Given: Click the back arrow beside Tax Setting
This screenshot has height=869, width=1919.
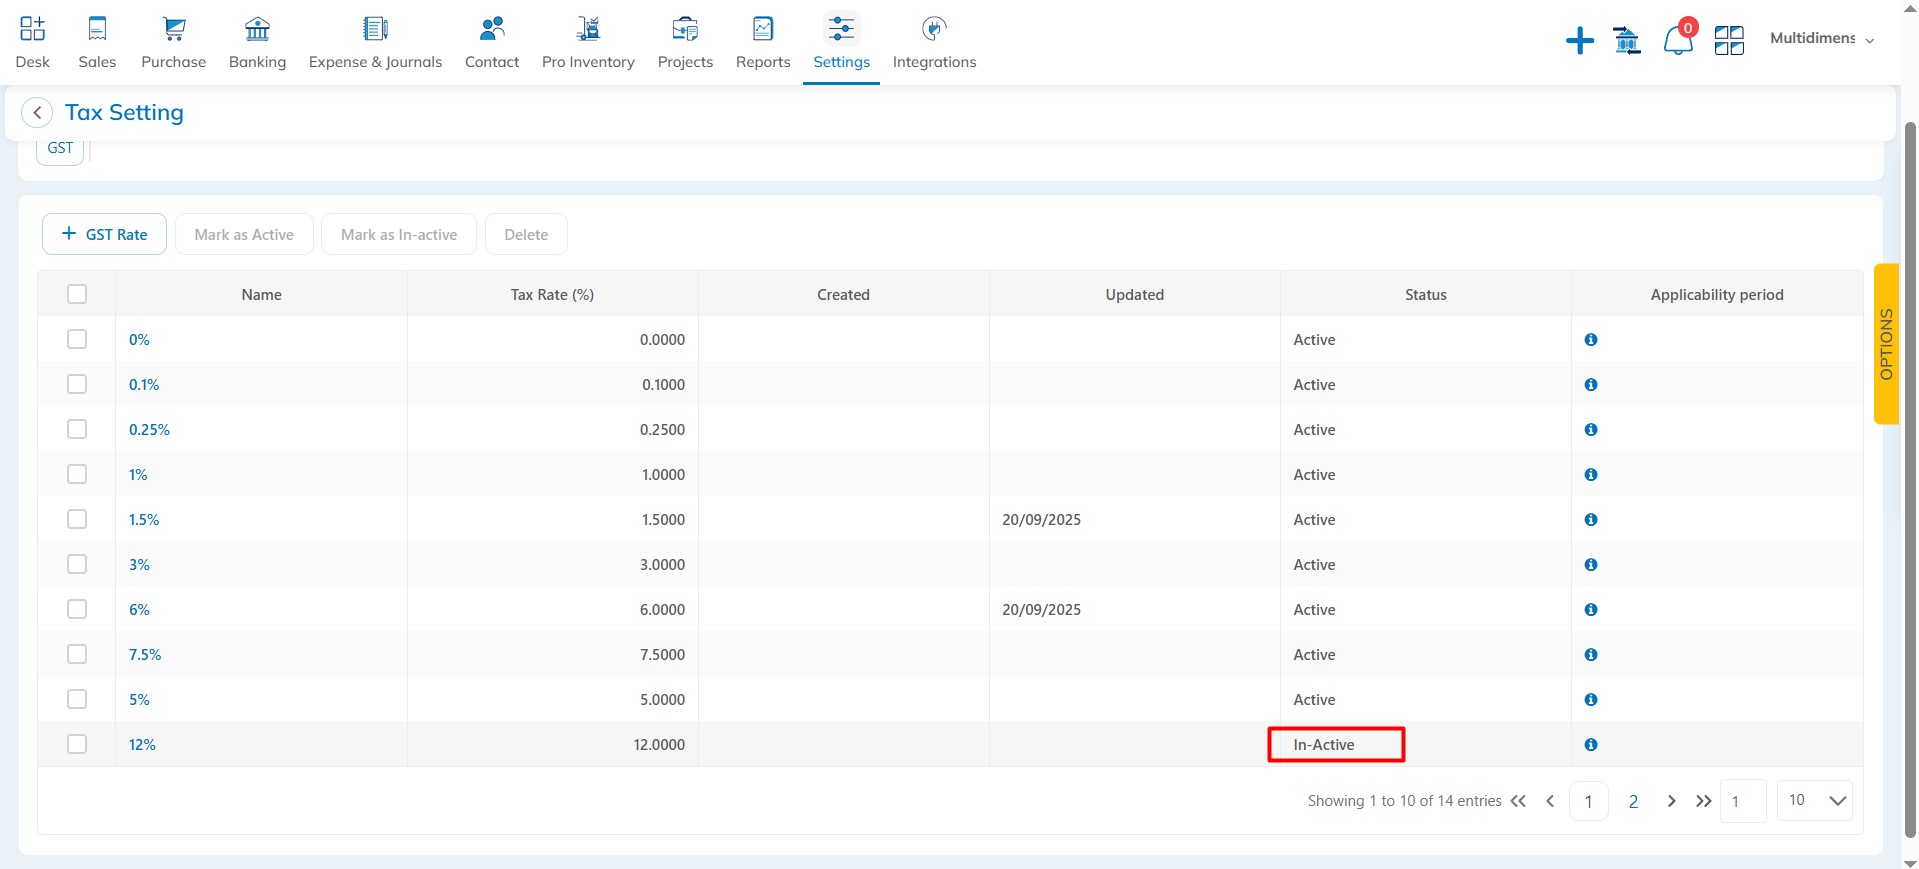Looking at the screenshot, I should pos(37,113).
